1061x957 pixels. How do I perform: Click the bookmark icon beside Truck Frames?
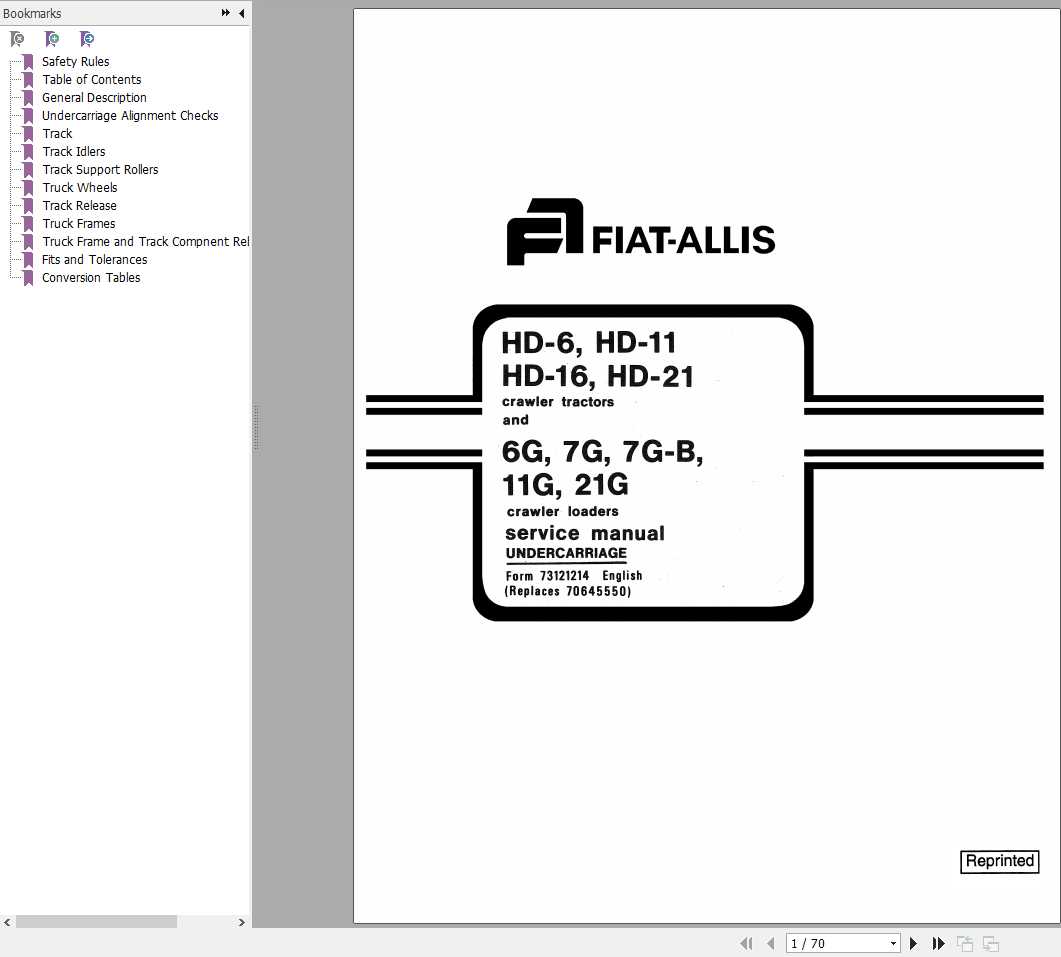click(28, 224)
